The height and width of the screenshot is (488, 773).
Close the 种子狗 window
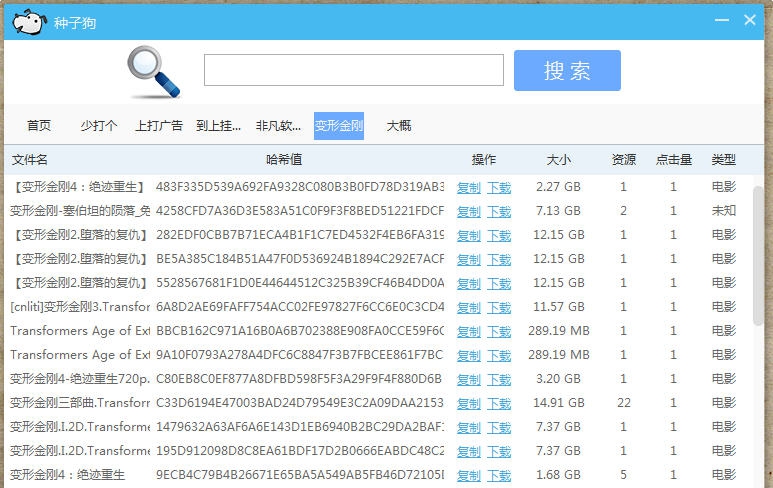point(750,20)
